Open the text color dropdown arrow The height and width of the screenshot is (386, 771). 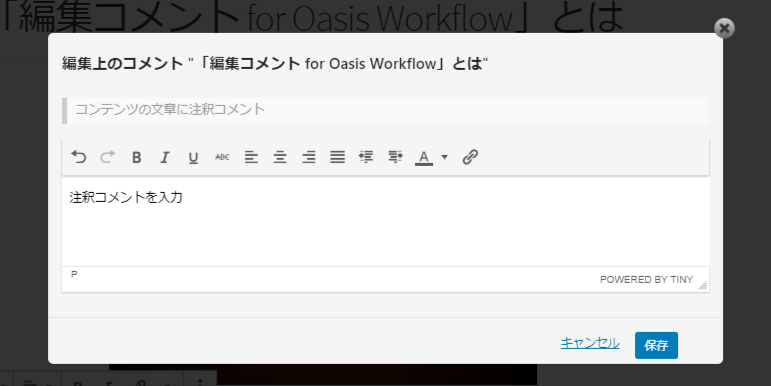tap(445, 157)
